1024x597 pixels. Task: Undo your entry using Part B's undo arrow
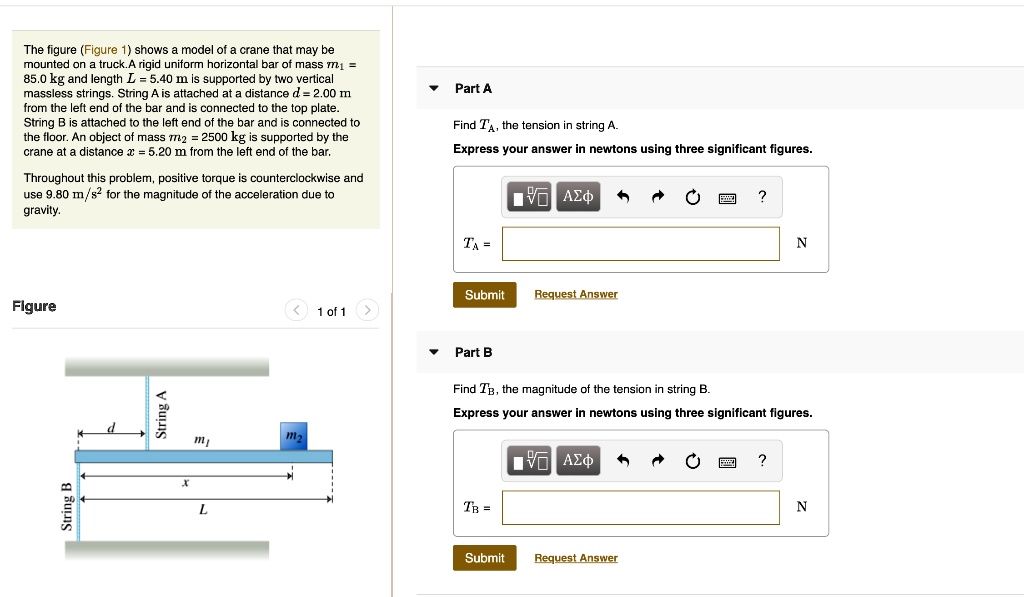click(624, 460)
